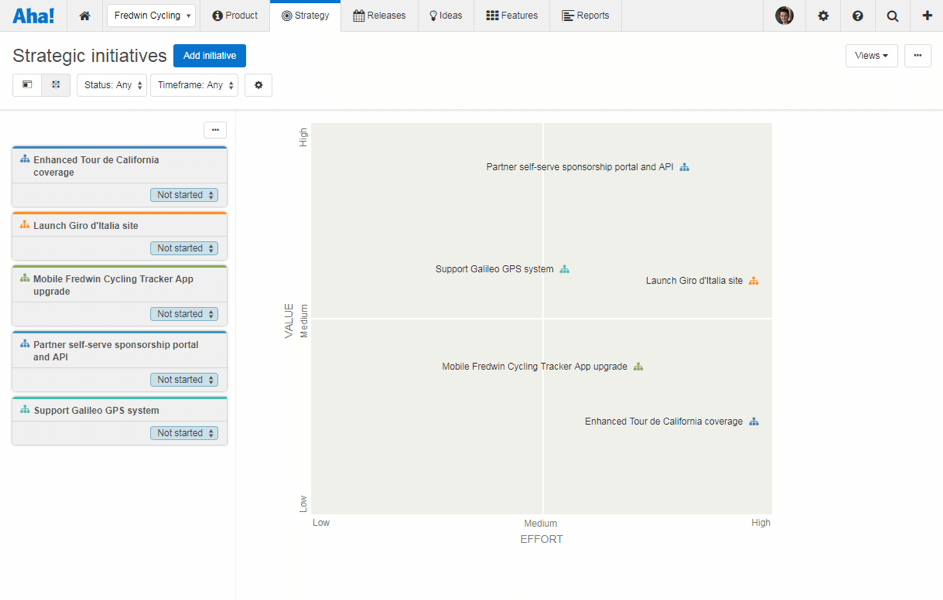The height and width of the screenshot is (600, 943).
Task: Go to the Releases tab
Action: [379, 16]
